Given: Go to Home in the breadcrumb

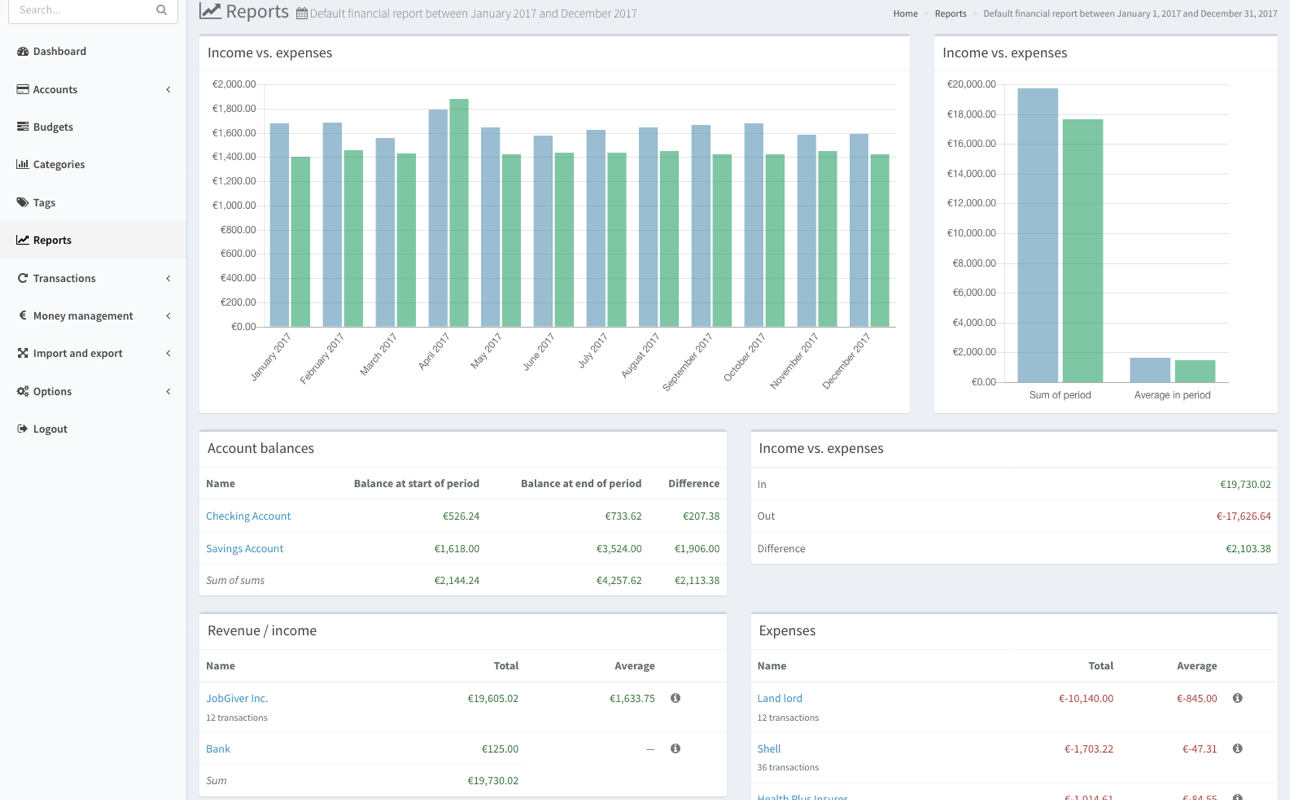Looking at the screenshot, I should [905, 14].
